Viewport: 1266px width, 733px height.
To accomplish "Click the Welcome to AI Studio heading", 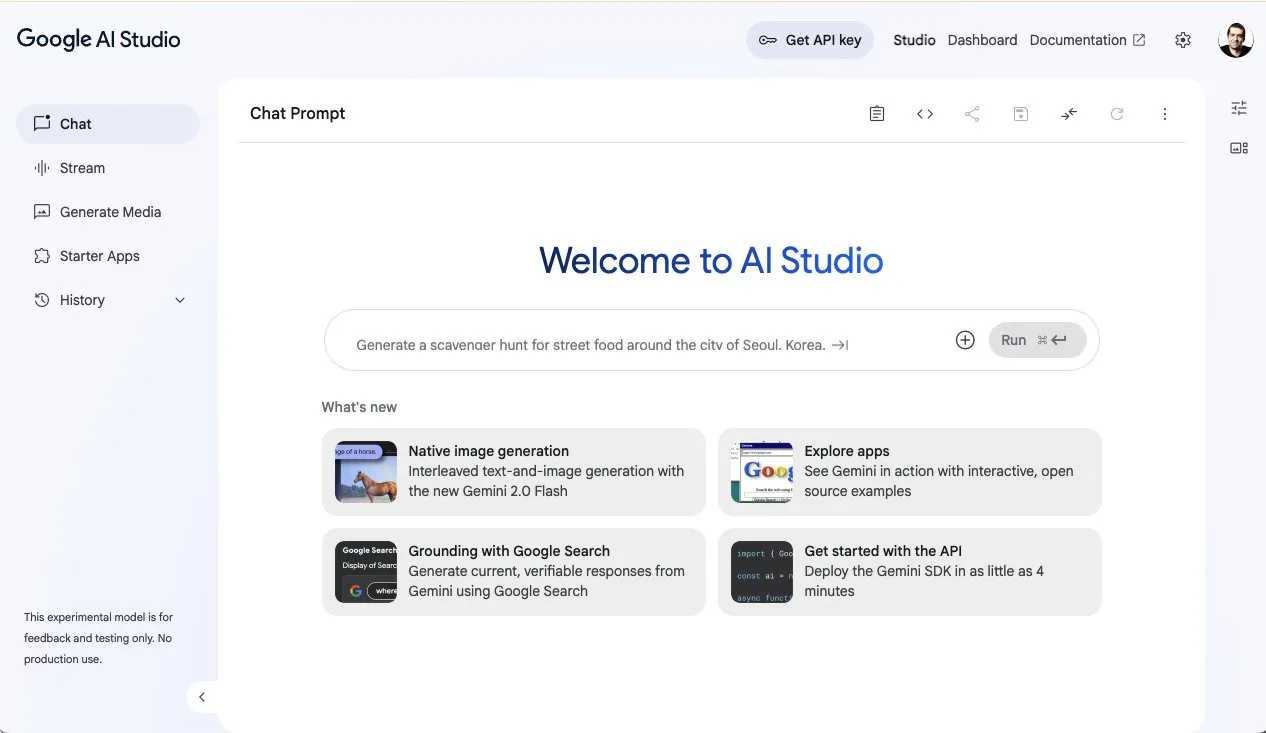I will pos(711,260).
